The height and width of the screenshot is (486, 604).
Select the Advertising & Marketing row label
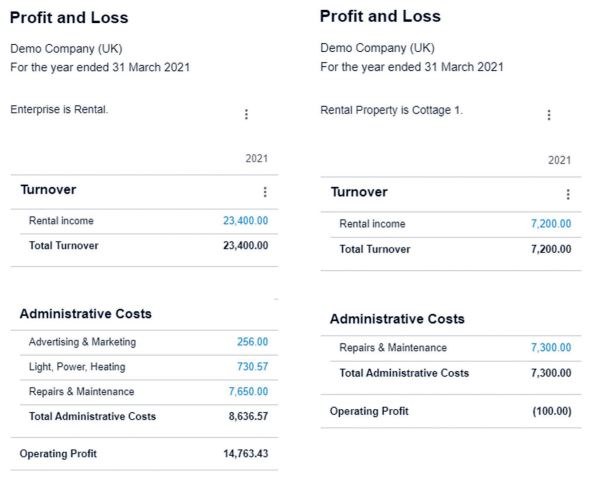point(82,342)
